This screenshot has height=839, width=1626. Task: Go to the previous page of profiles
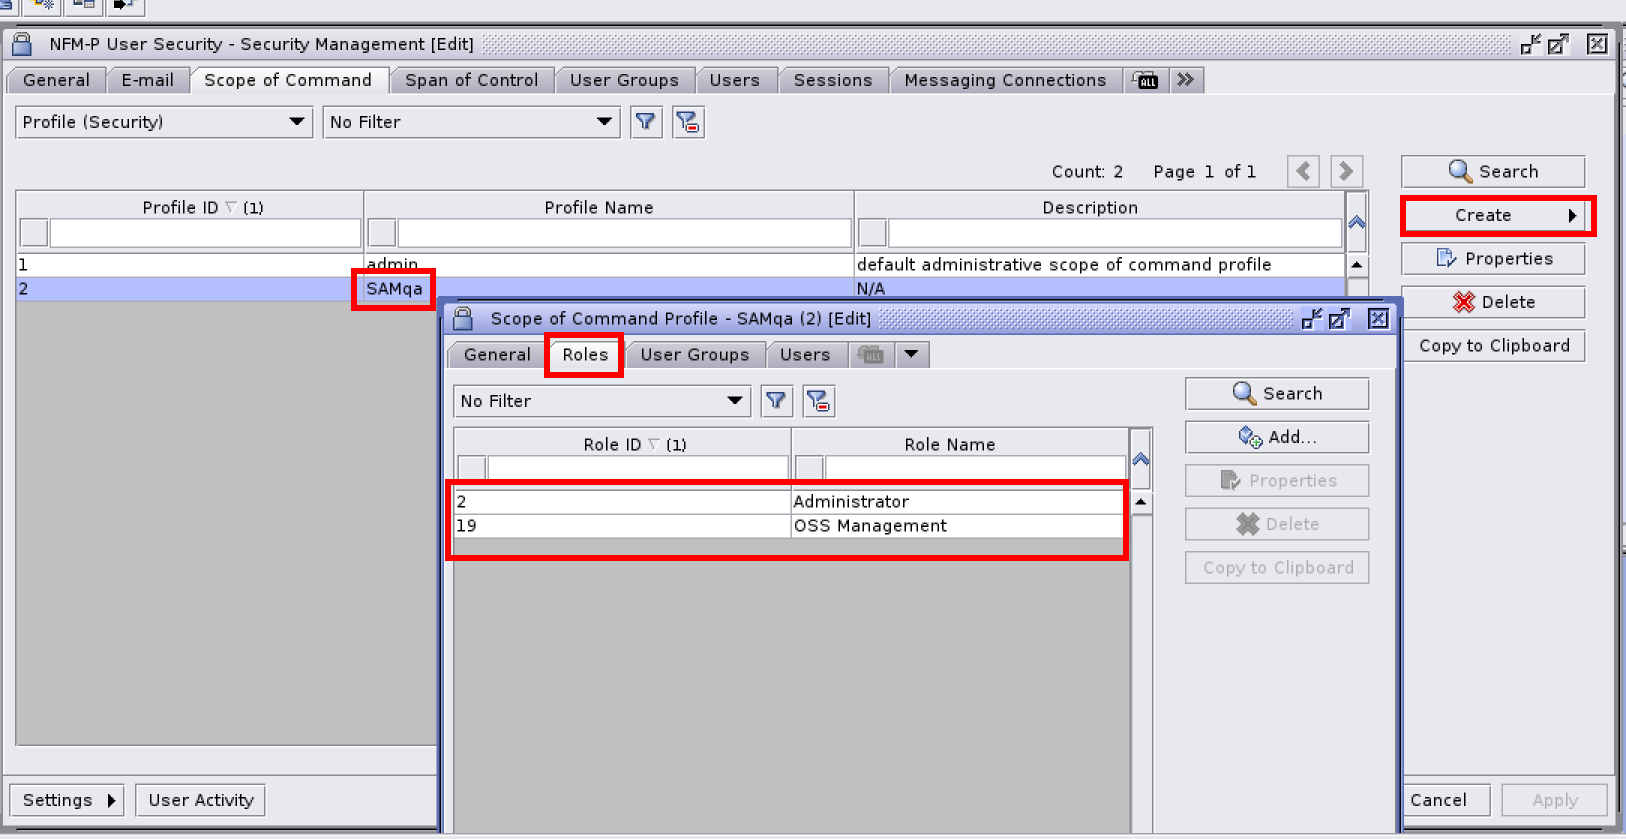tap(1303, 171)
